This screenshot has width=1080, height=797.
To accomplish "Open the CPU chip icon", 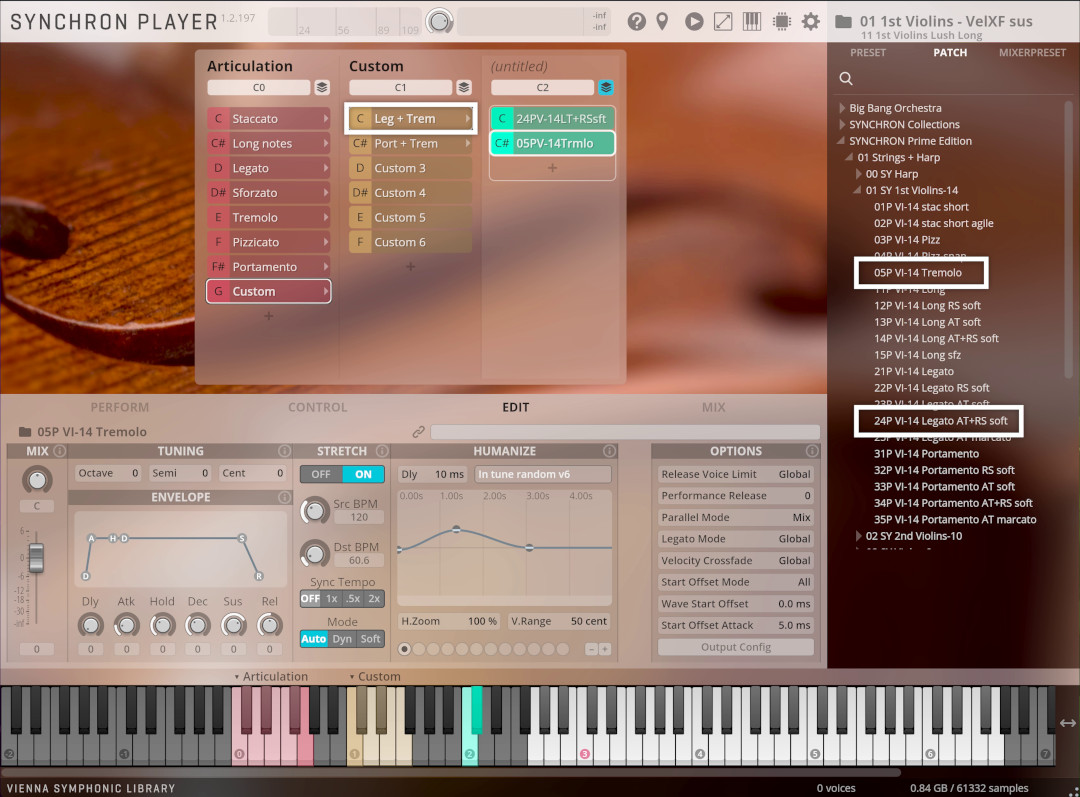I will (782, 21).
